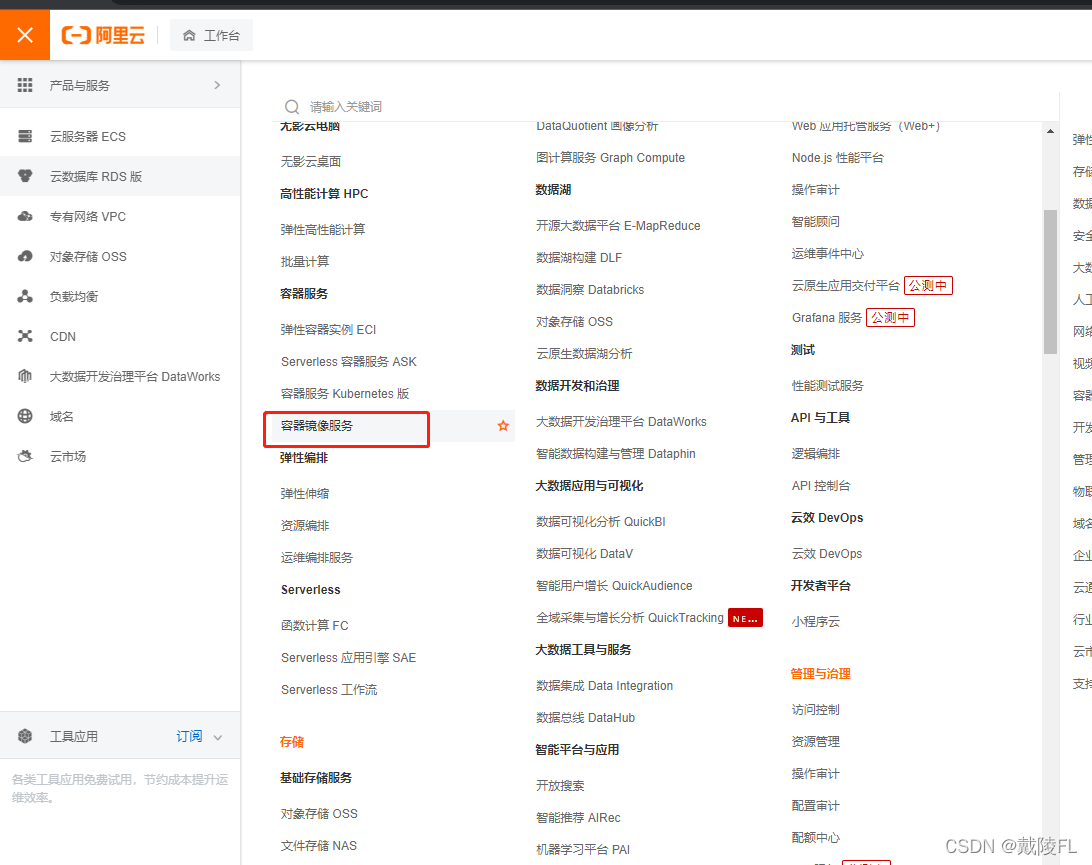This screenshot has height=865, width=1092.
Task: Open 弹性高性能计算 product link
Action: [322, 230]
